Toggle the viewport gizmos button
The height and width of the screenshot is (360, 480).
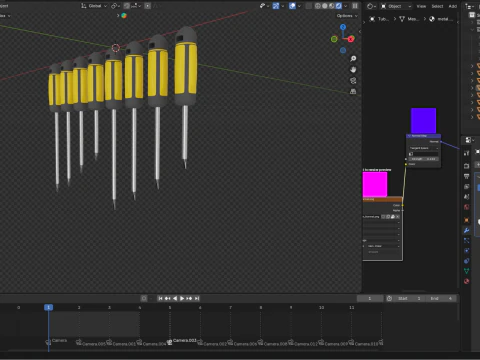pyautogui.click(x=276, y=6)
